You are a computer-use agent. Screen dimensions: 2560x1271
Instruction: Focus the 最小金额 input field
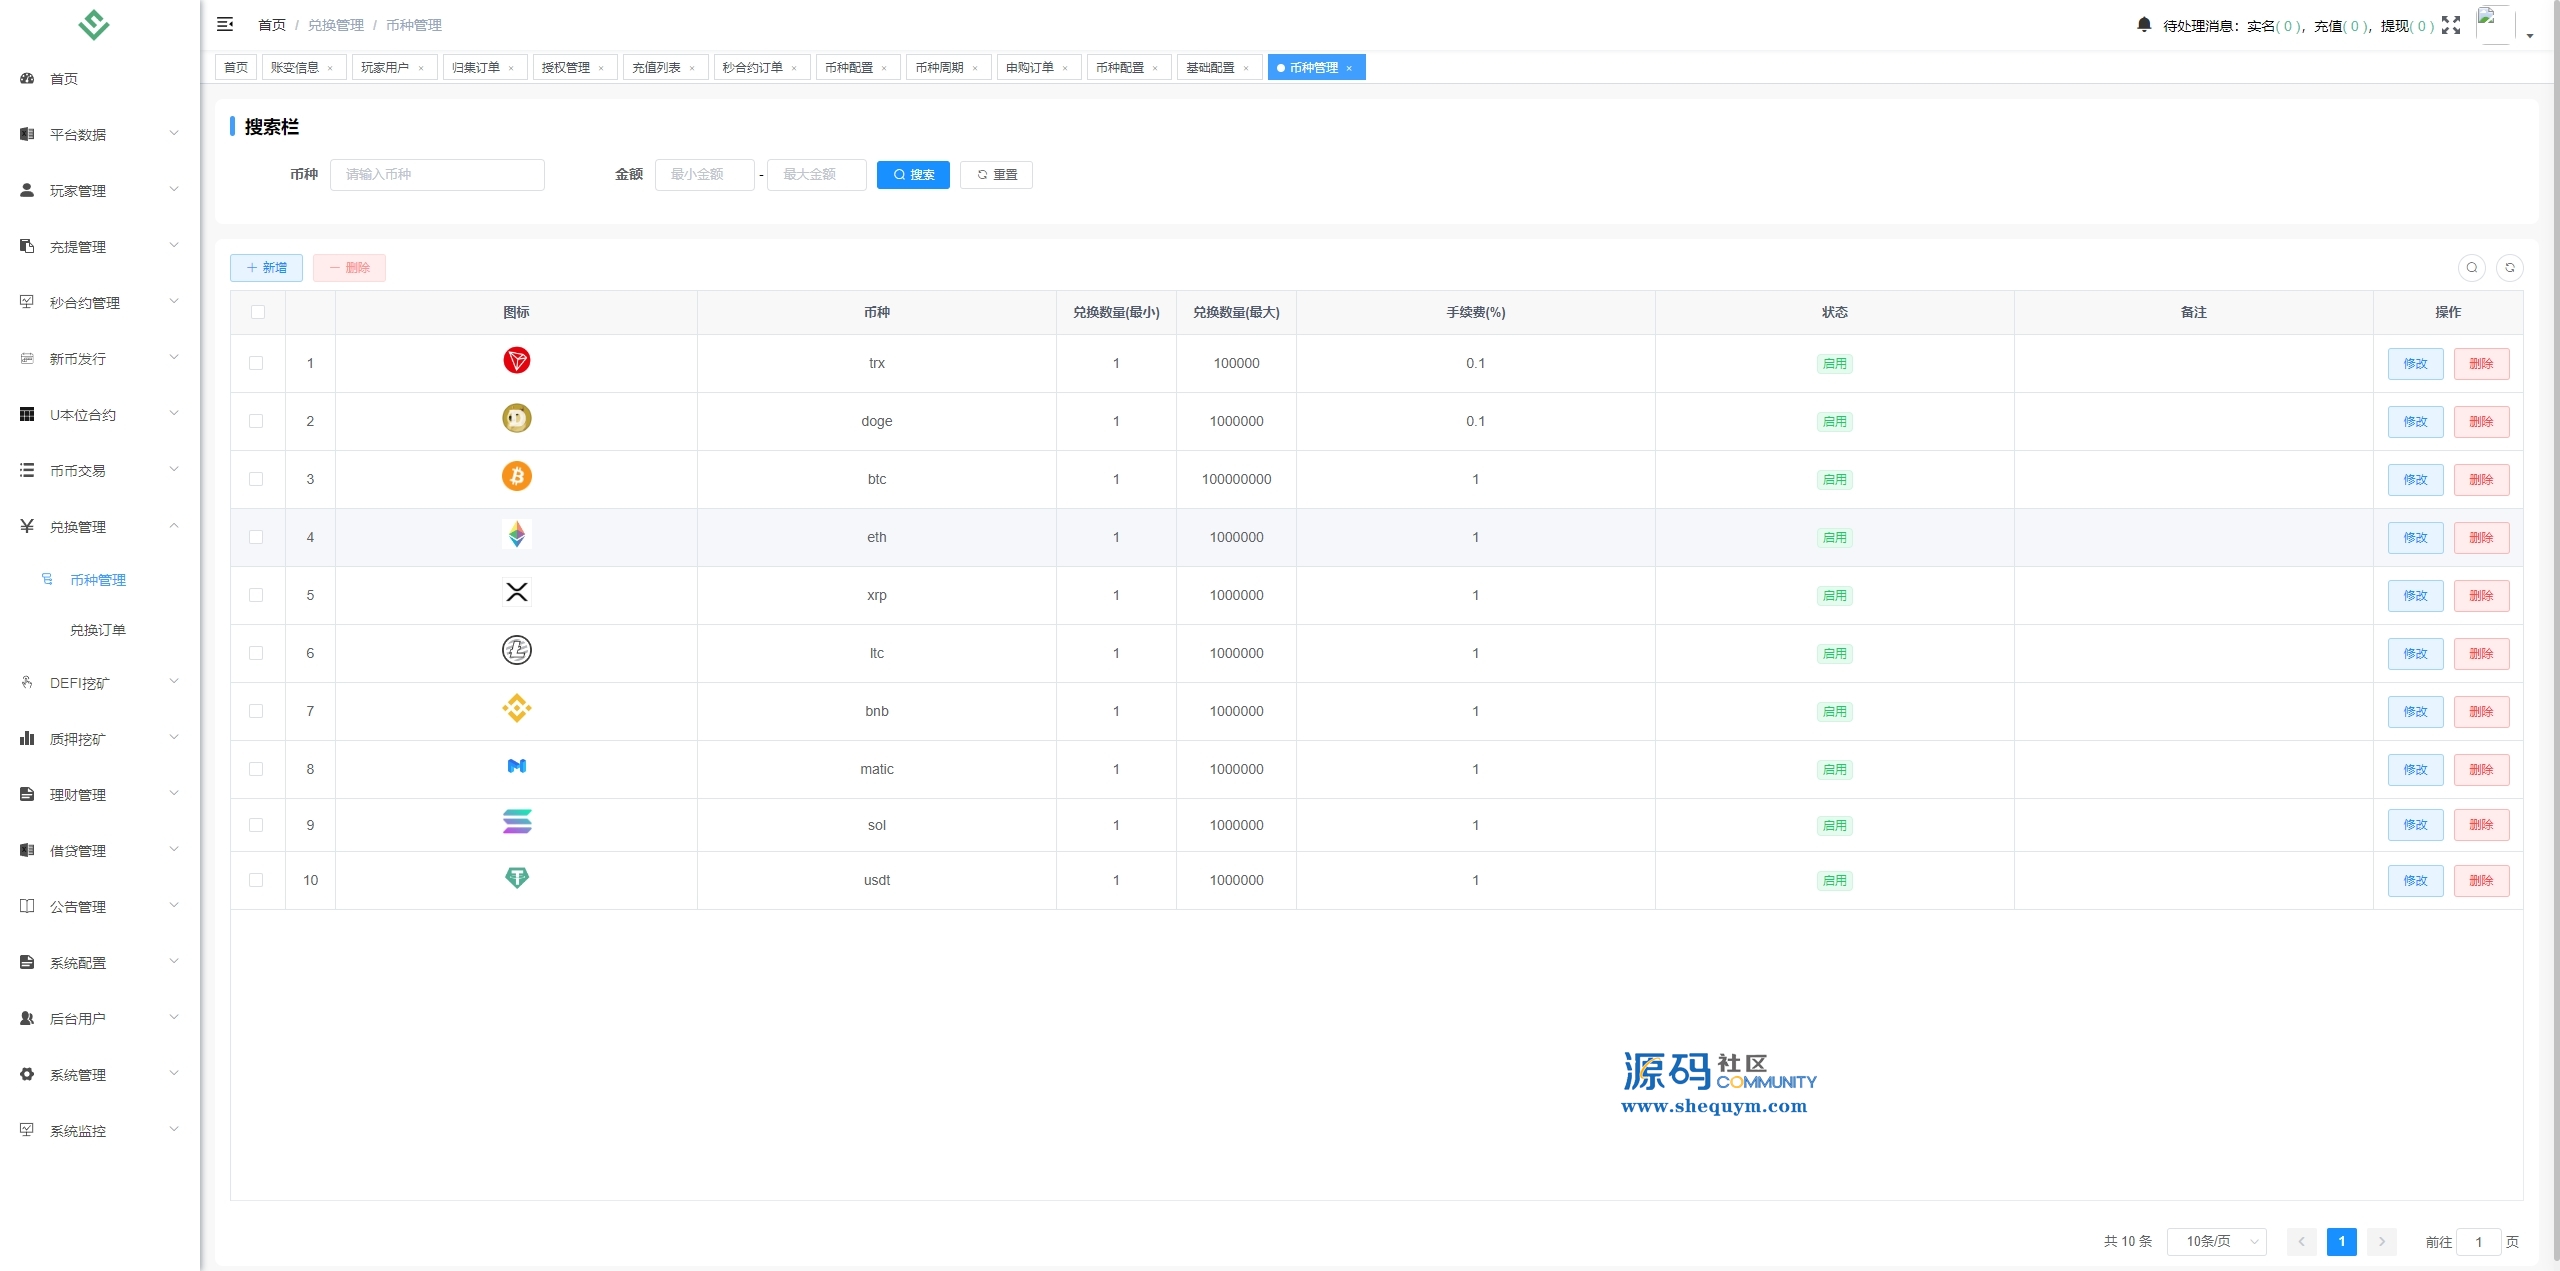coord(704,174)
